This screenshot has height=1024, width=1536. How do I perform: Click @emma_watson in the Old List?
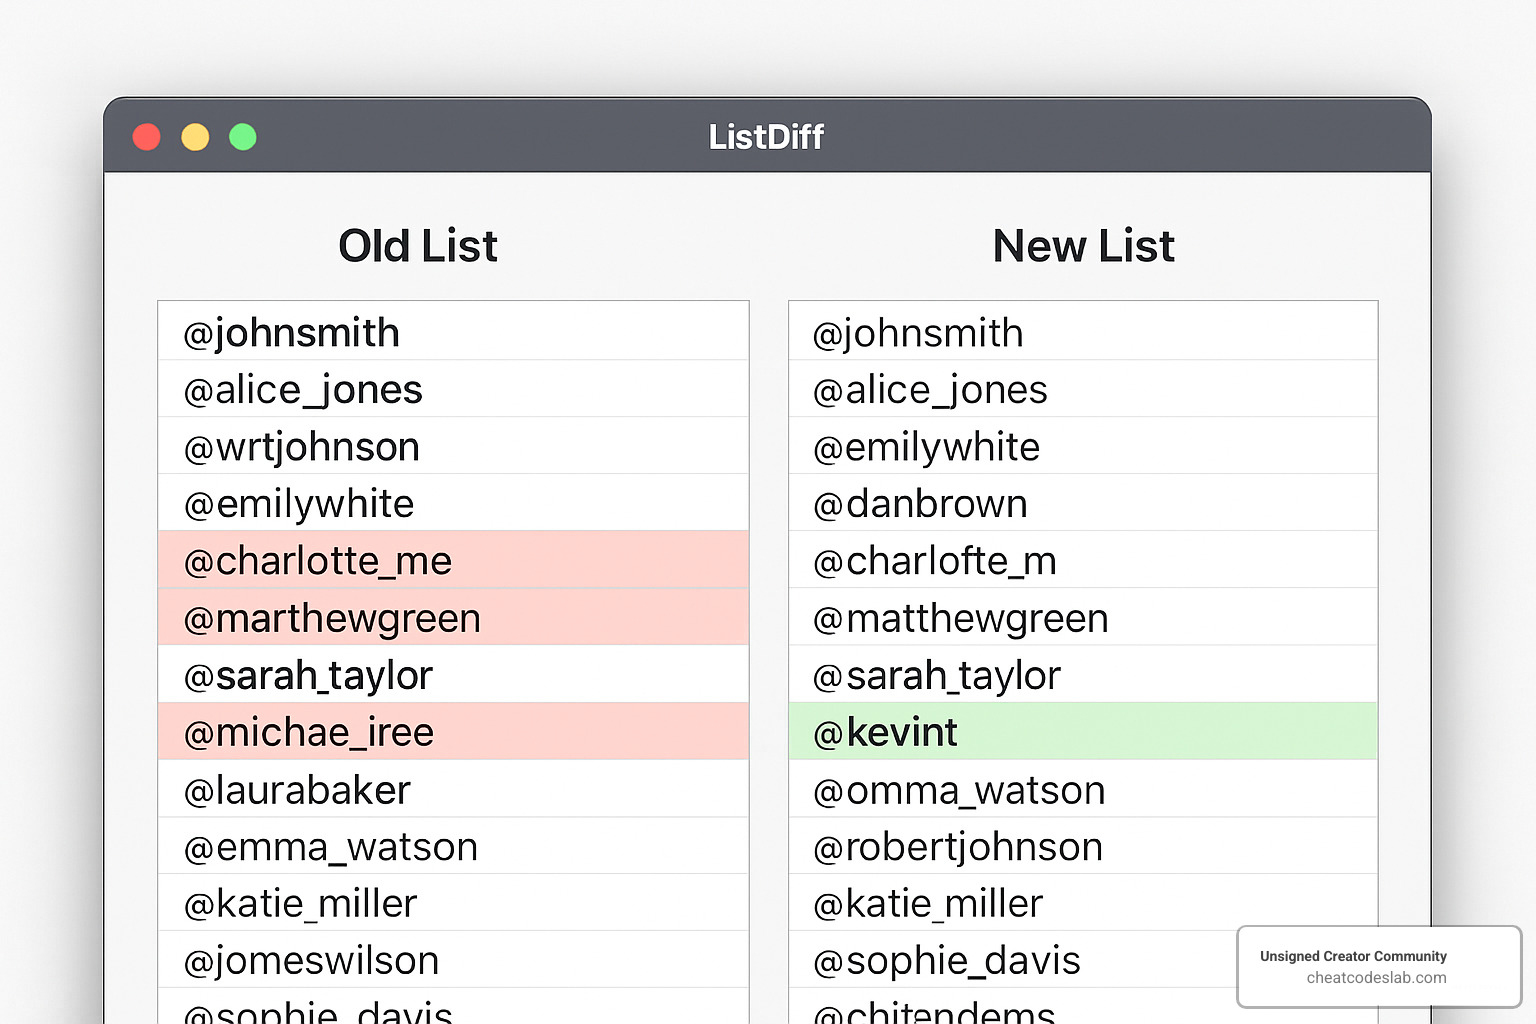[x=330, y=846]
